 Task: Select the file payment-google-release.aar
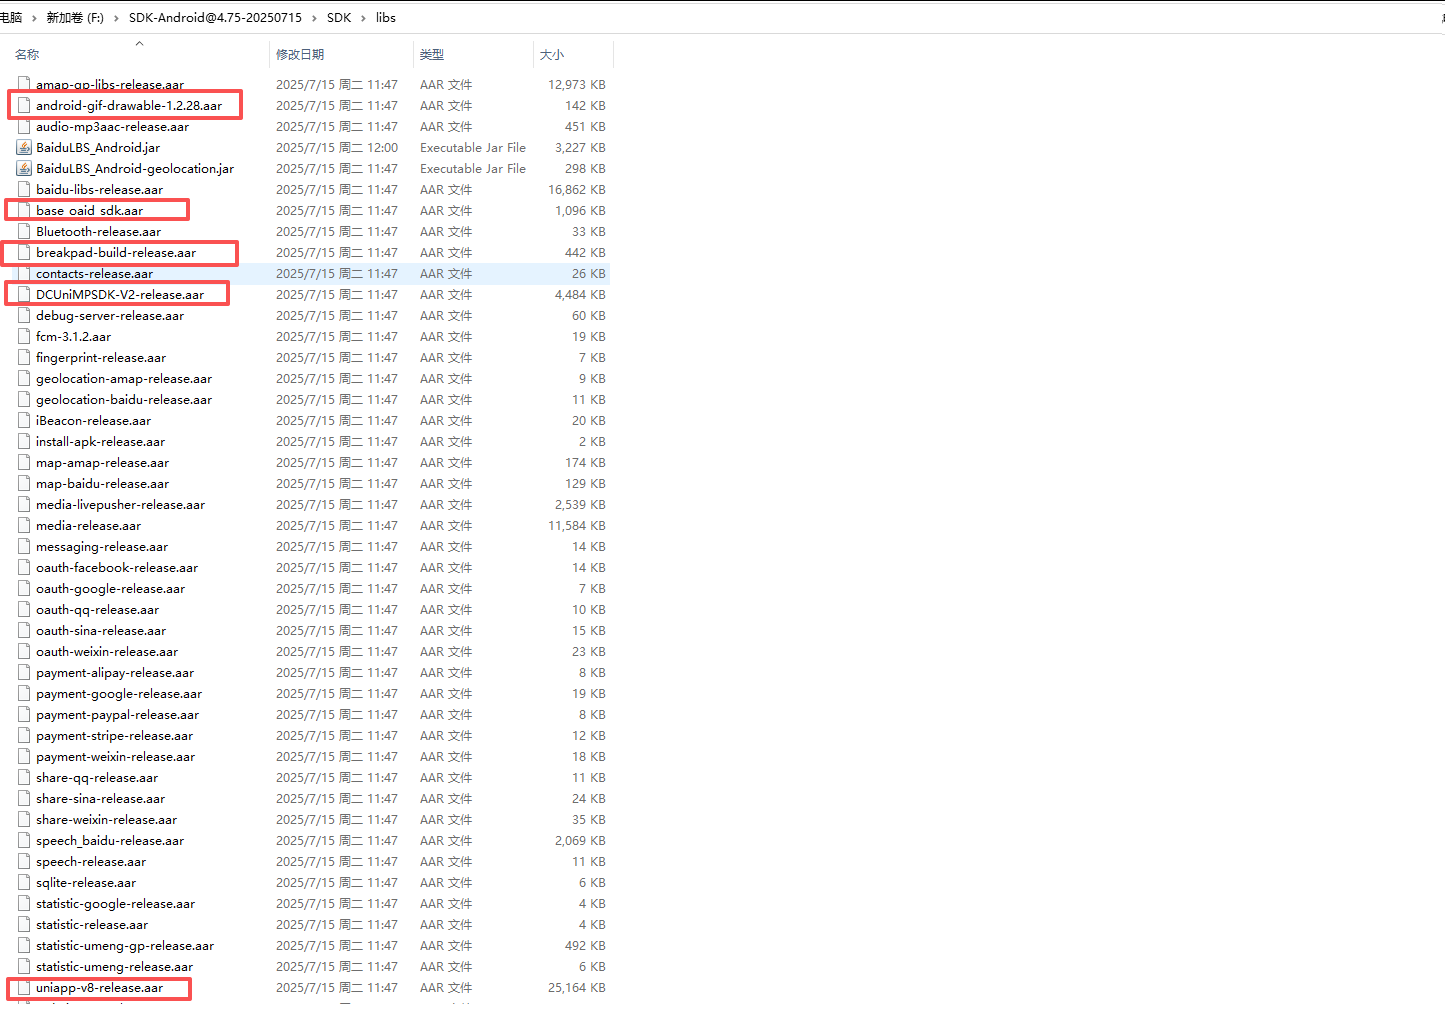(119, 694)
